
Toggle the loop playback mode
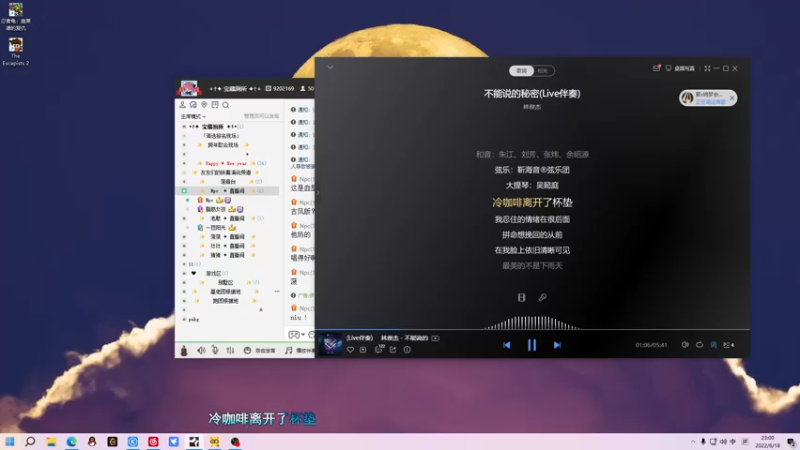tap(699, 345)
